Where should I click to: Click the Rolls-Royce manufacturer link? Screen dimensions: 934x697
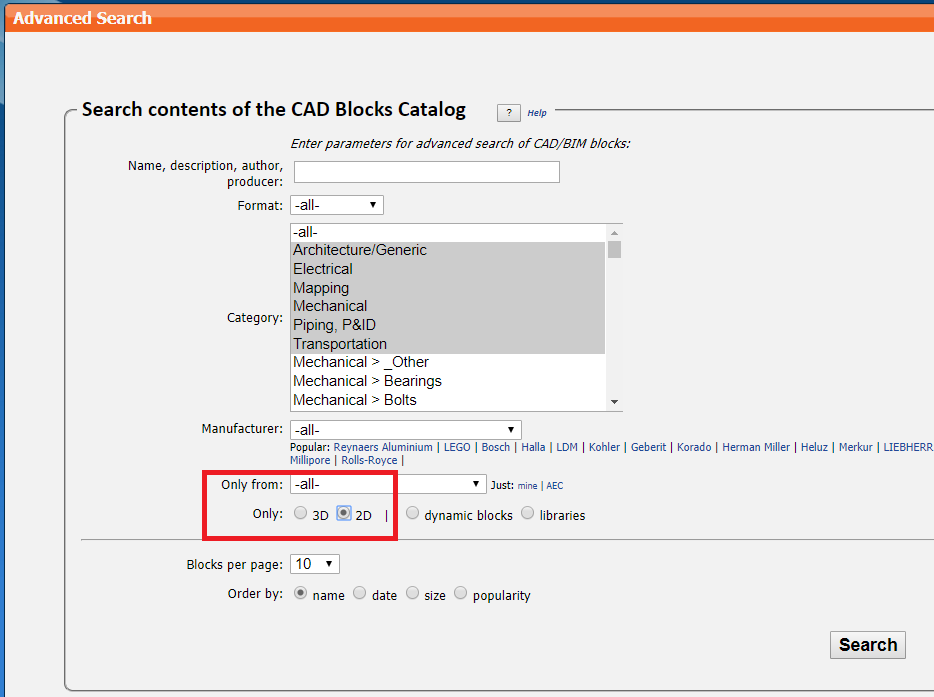point(369,460)
